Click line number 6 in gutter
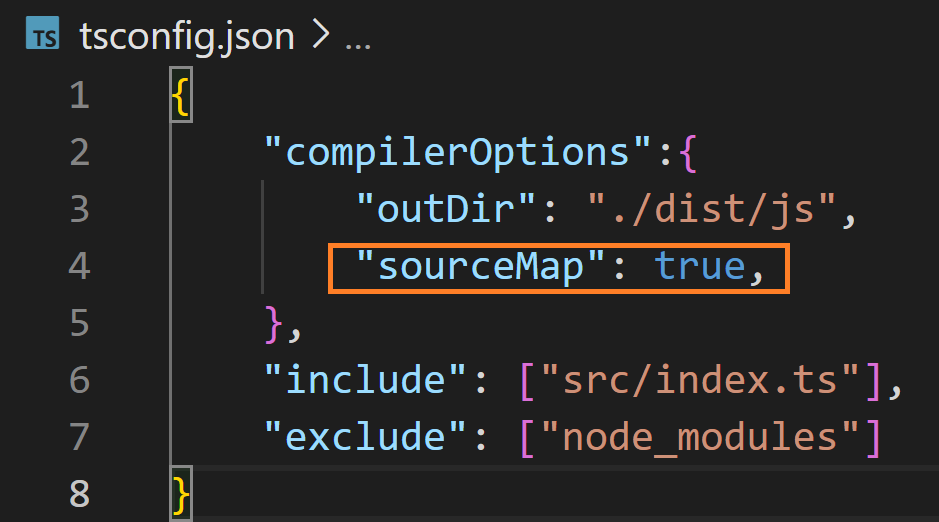 [80, 380]
